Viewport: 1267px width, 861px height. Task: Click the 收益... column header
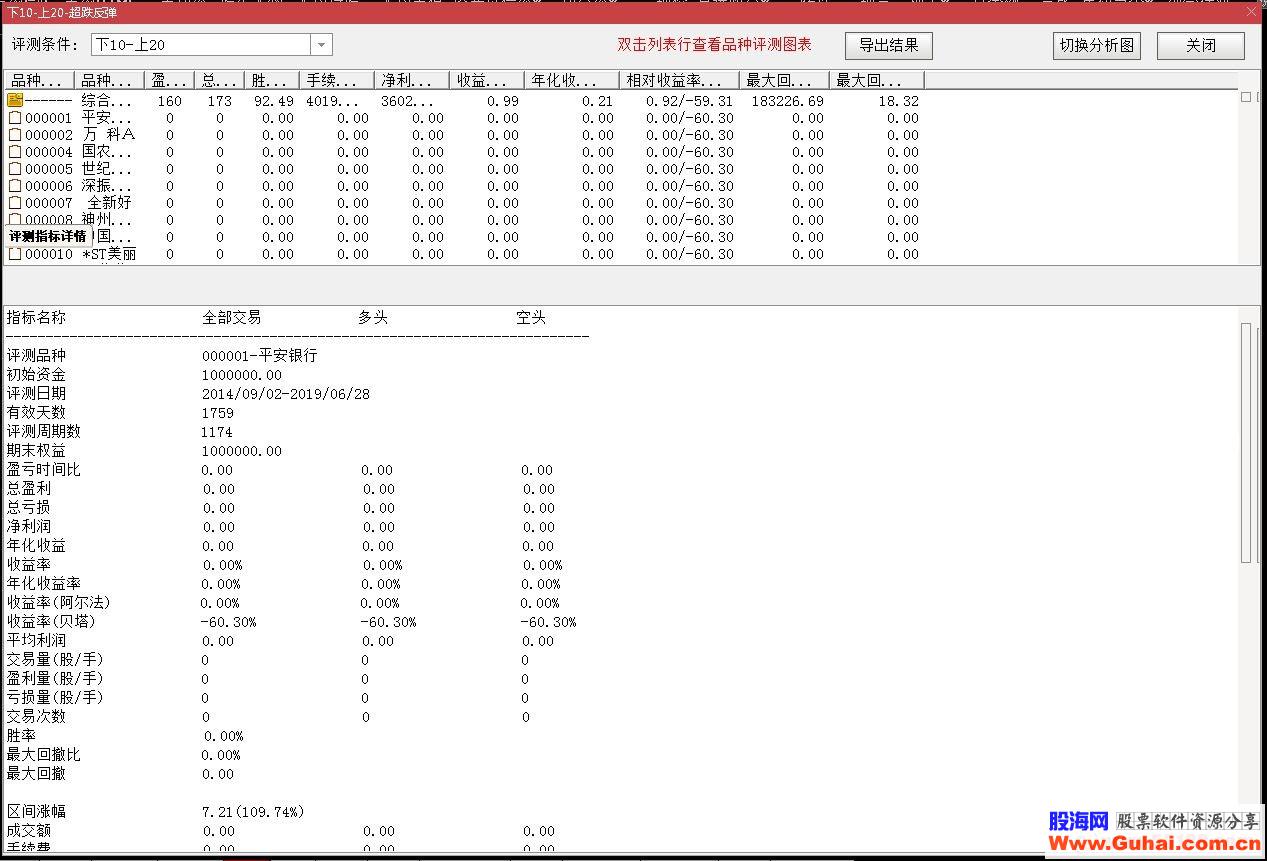[x=487, y=80]
